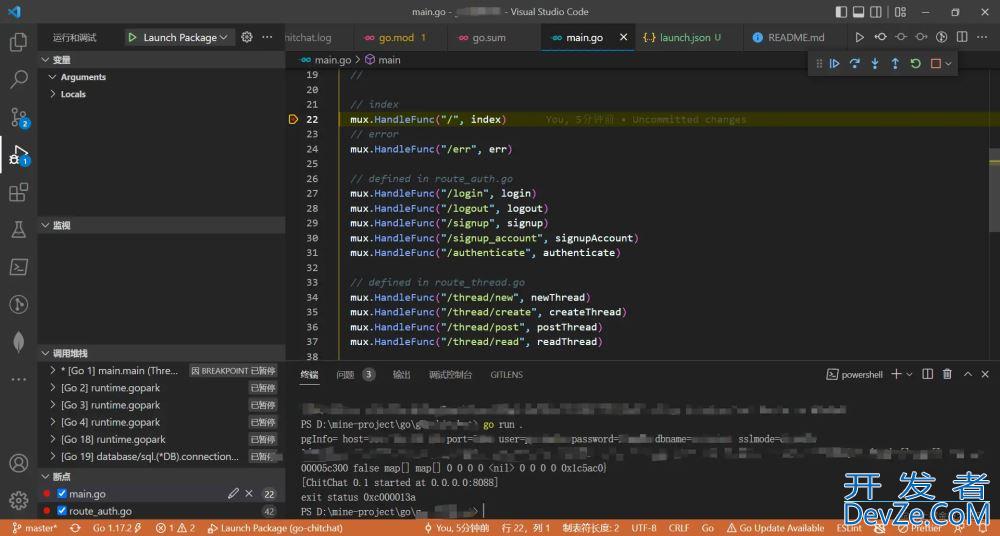Expand [Go 1] main.main stack entry

coord(53,370)
